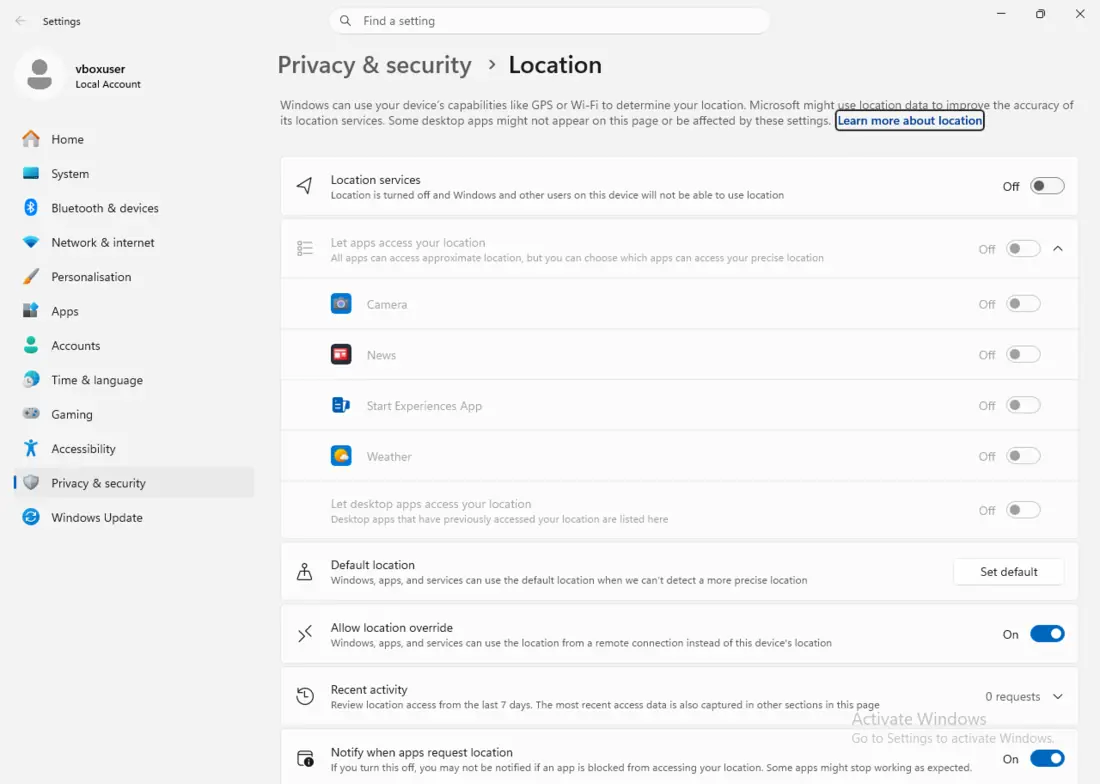Click the Let apps access list icon

point(304,248)
